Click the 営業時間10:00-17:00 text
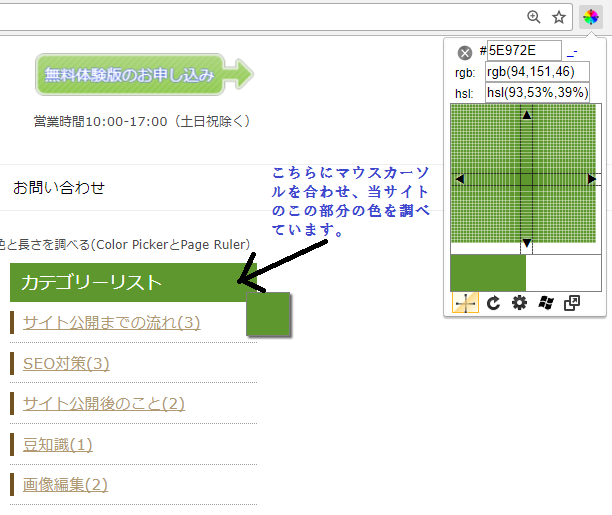612x515 pixels. coord(142,121)
